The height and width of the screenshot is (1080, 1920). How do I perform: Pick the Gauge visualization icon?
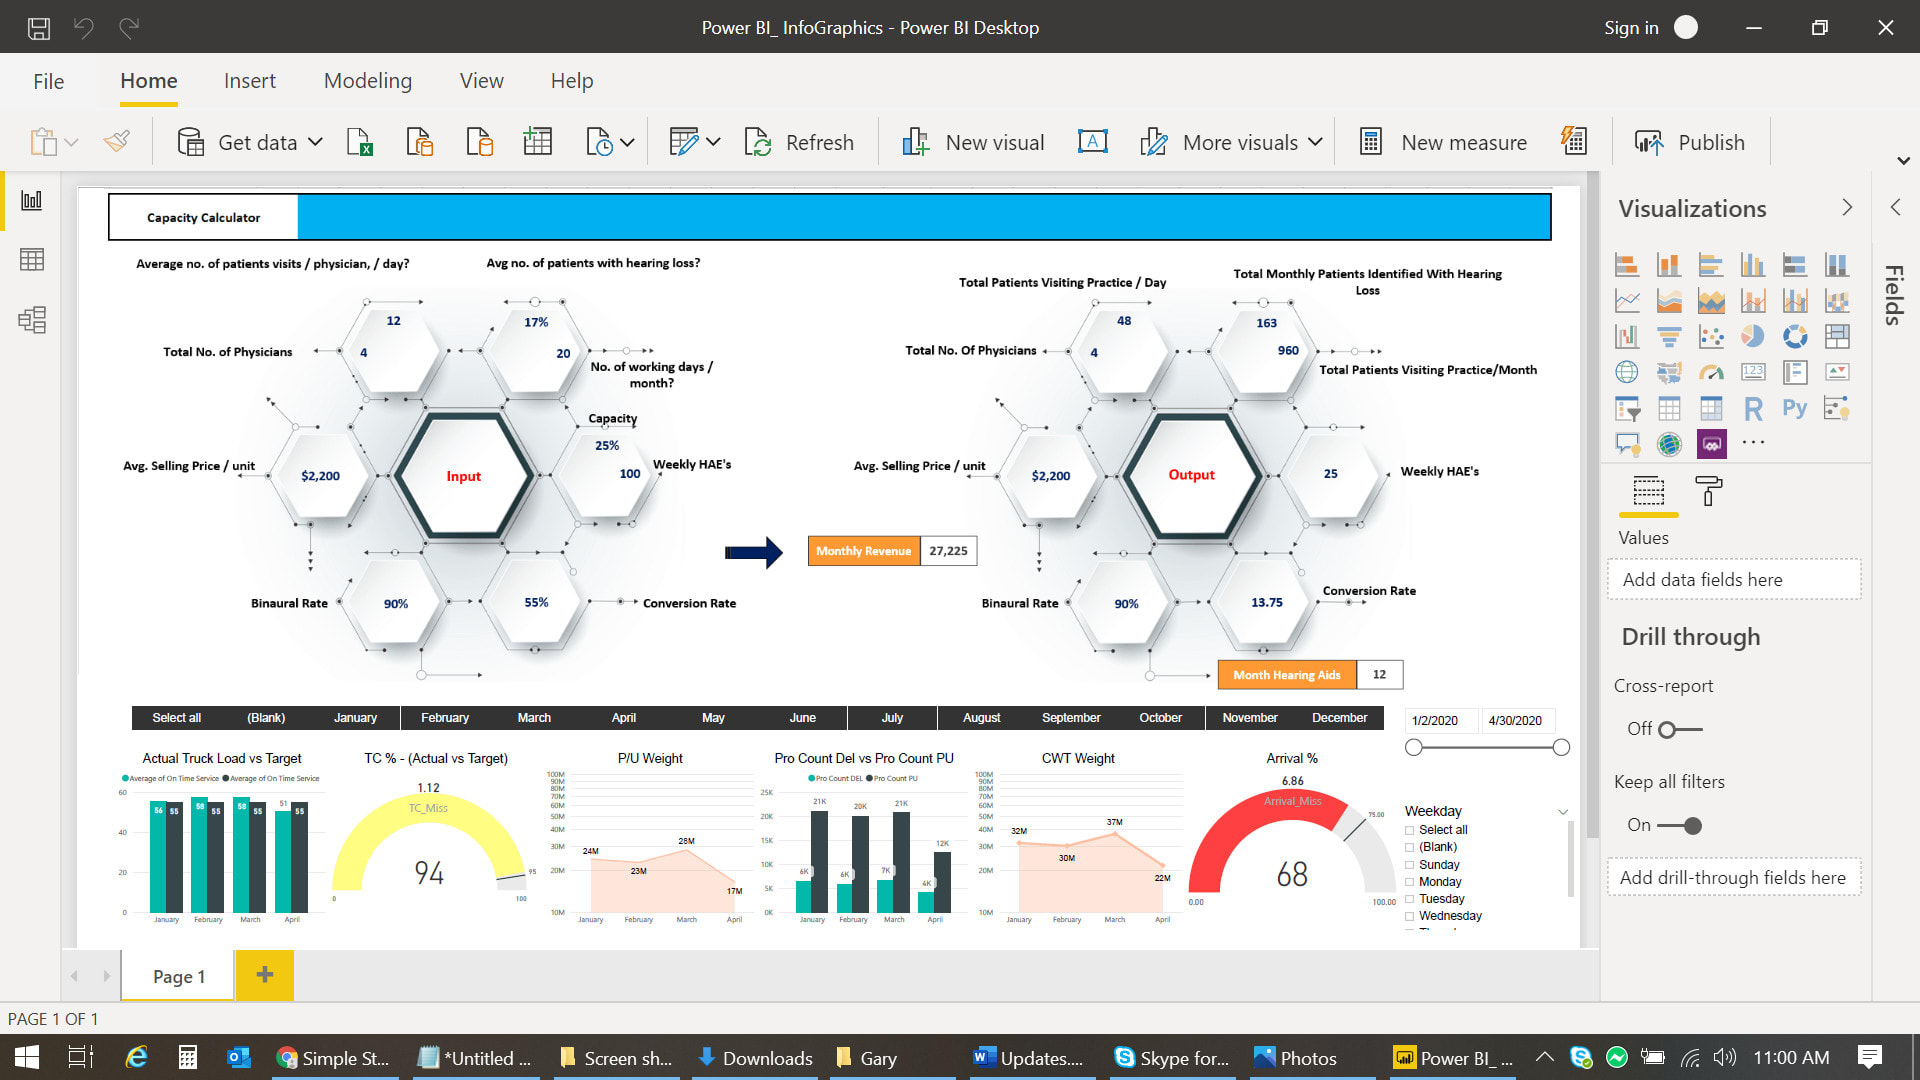1711,372
